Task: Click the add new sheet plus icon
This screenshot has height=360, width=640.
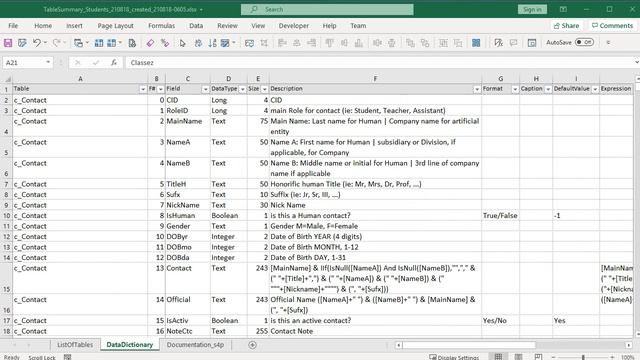Action: pyautogui.click(x=252, y=345)
